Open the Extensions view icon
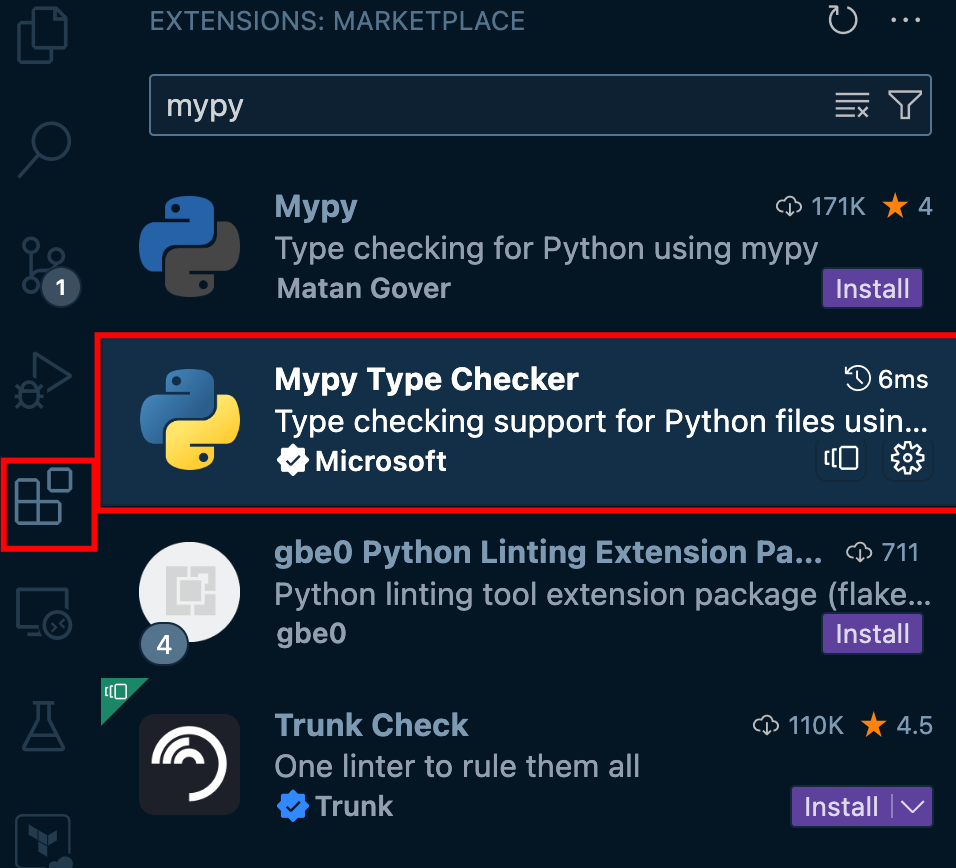 [x=43, y=496]
